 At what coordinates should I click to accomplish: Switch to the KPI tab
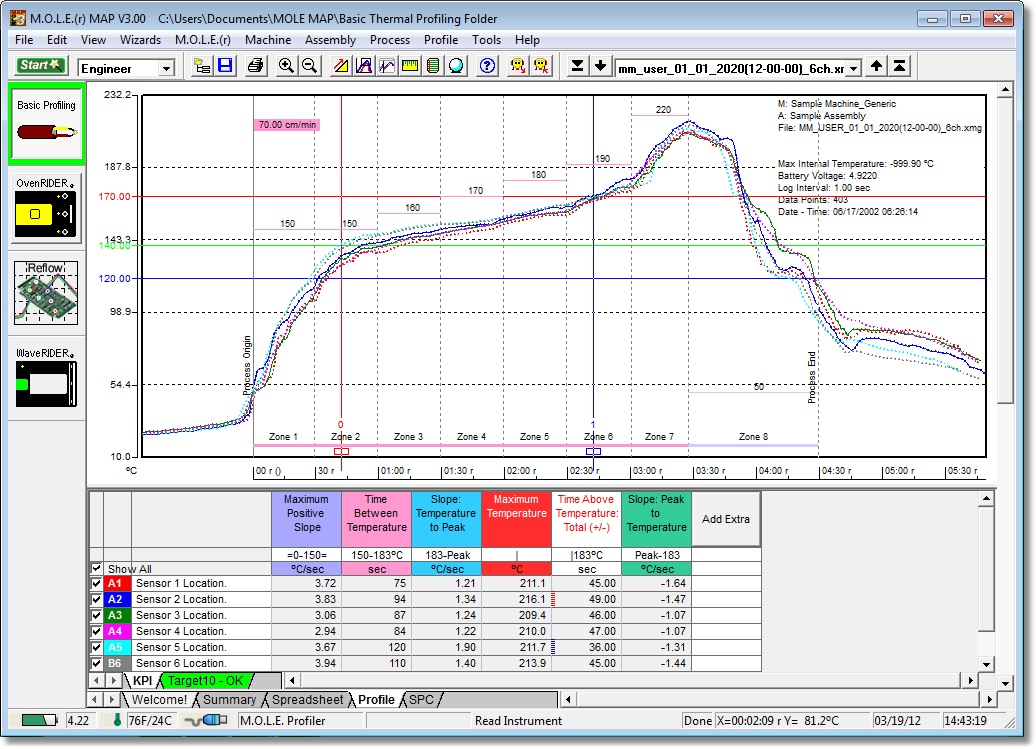click(142, 681)
